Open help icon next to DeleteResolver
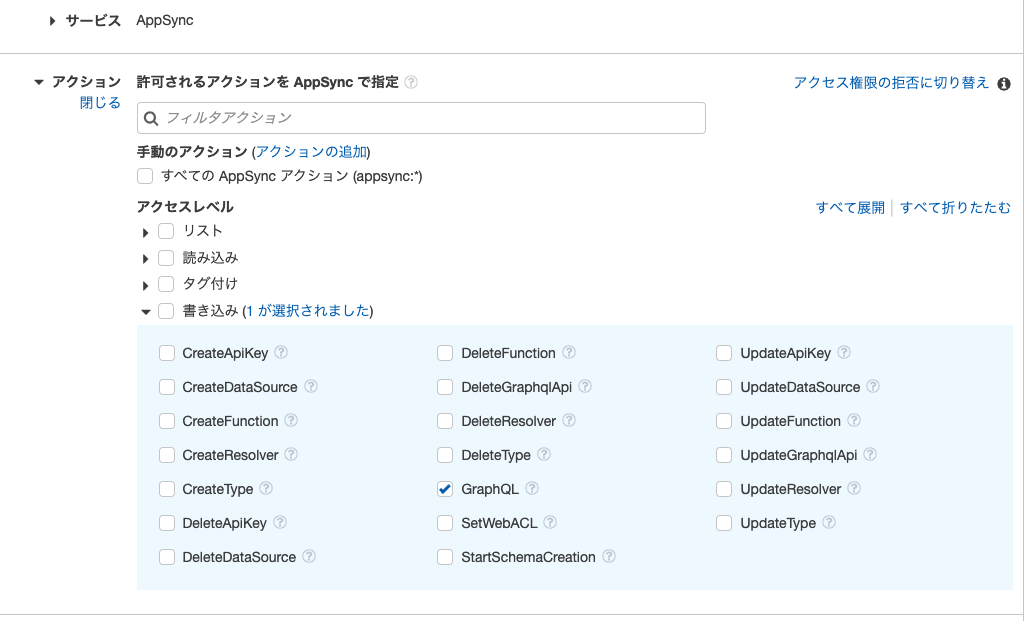The height and width of the screenshot is (621, 1031). point(569,420)
